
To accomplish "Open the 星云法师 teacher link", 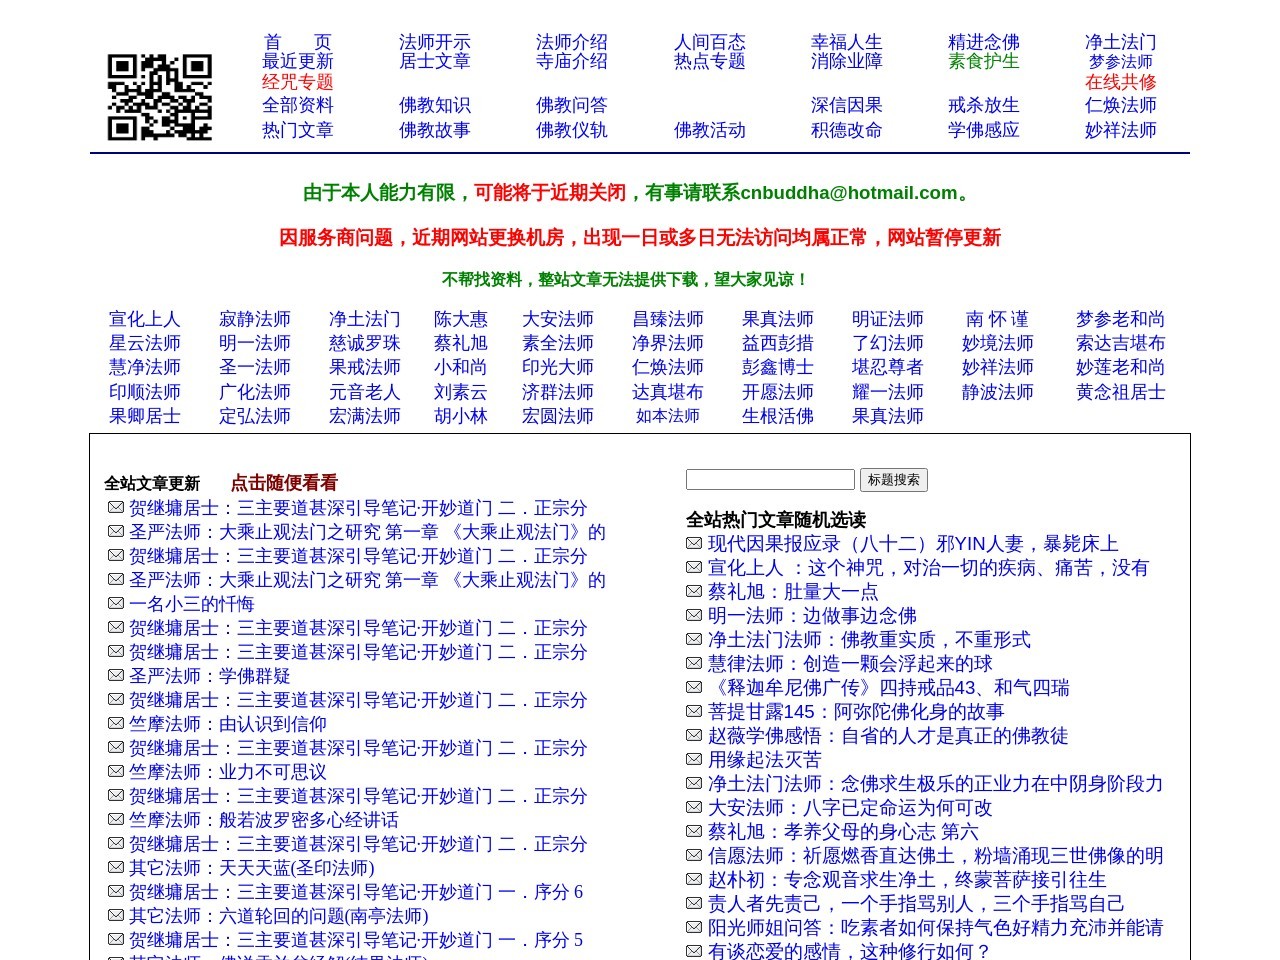I will 144,342.
